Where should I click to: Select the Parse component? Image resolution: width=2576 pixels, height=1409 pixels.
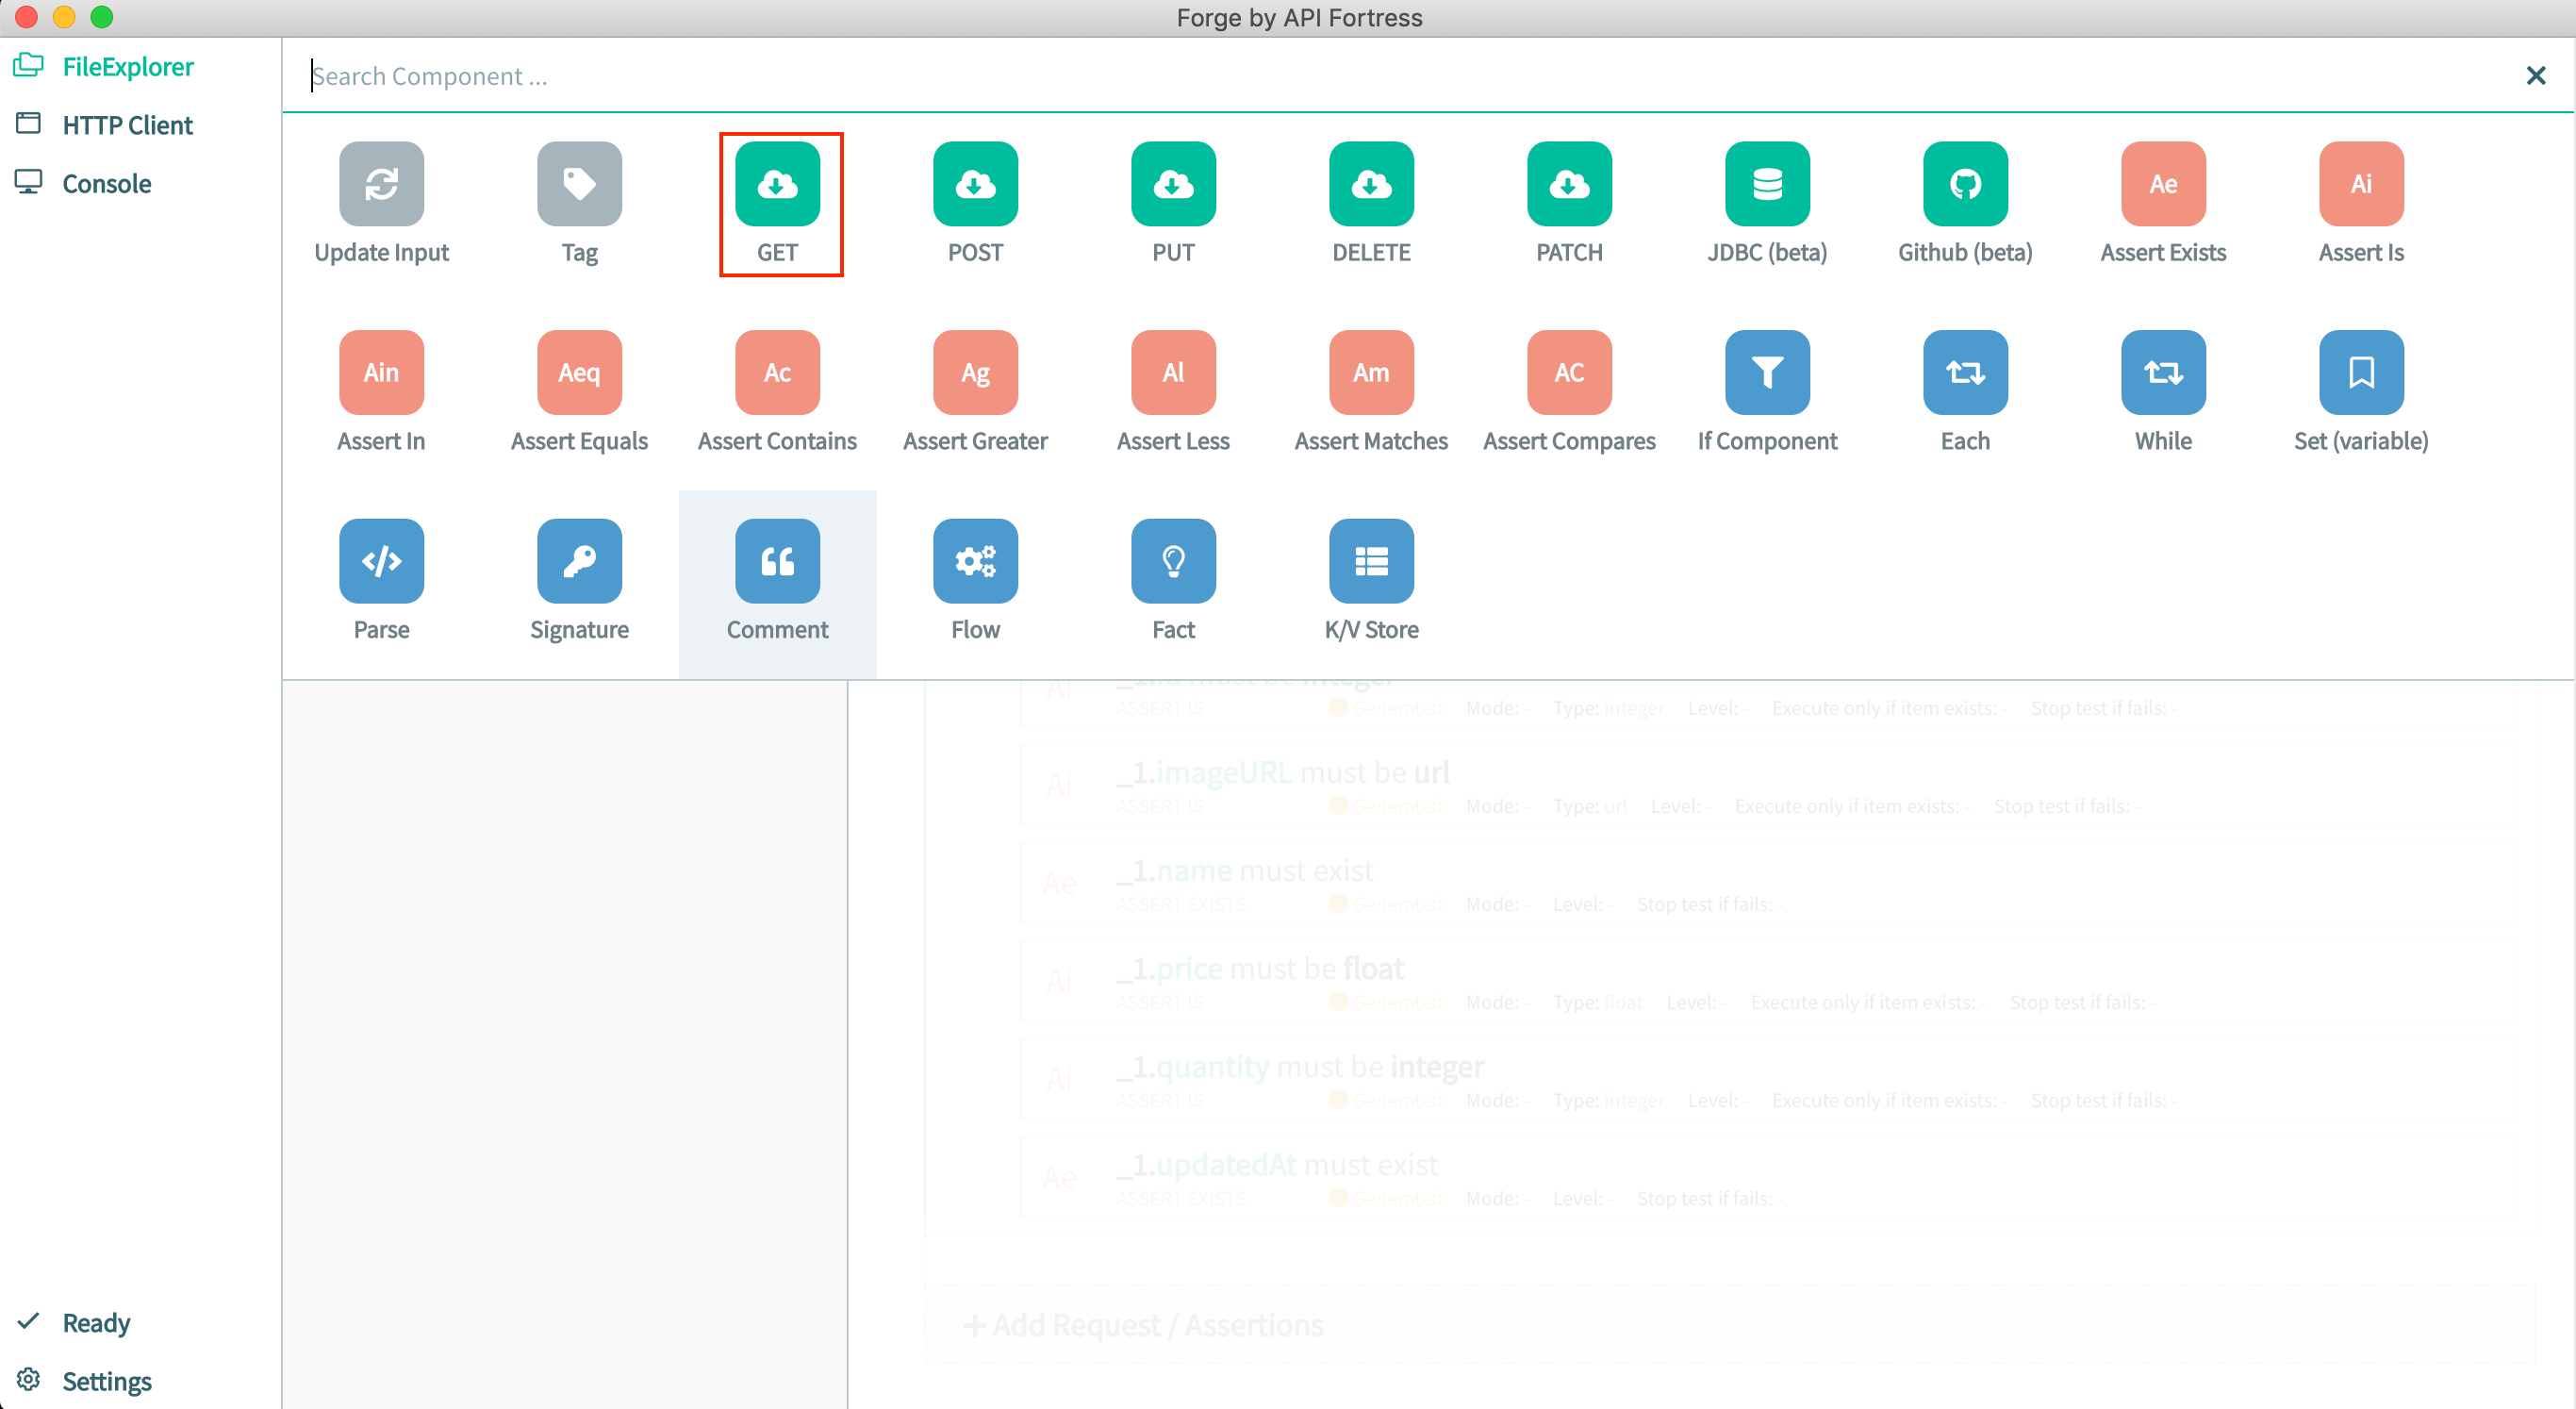[x=381, y=577]
